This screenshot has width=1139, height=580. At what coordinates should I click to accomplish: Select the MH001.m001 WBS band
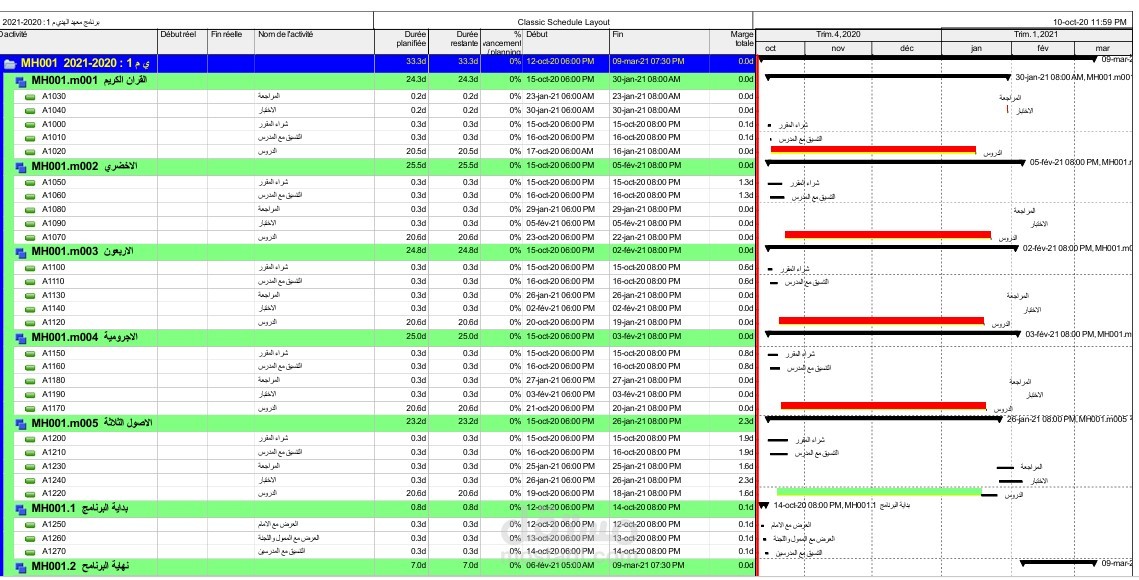click(x=380, y=80)
